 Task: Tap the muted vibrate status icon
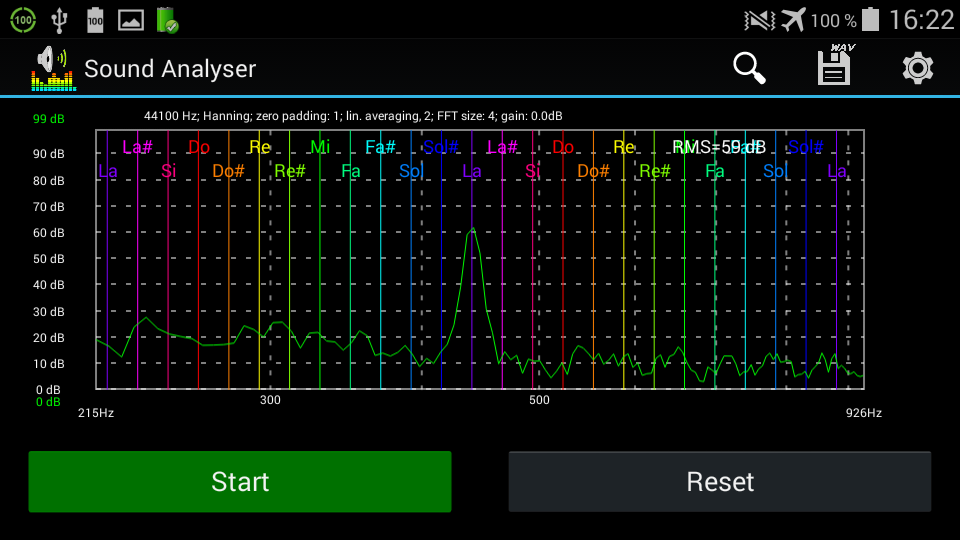tap(759, 19)
